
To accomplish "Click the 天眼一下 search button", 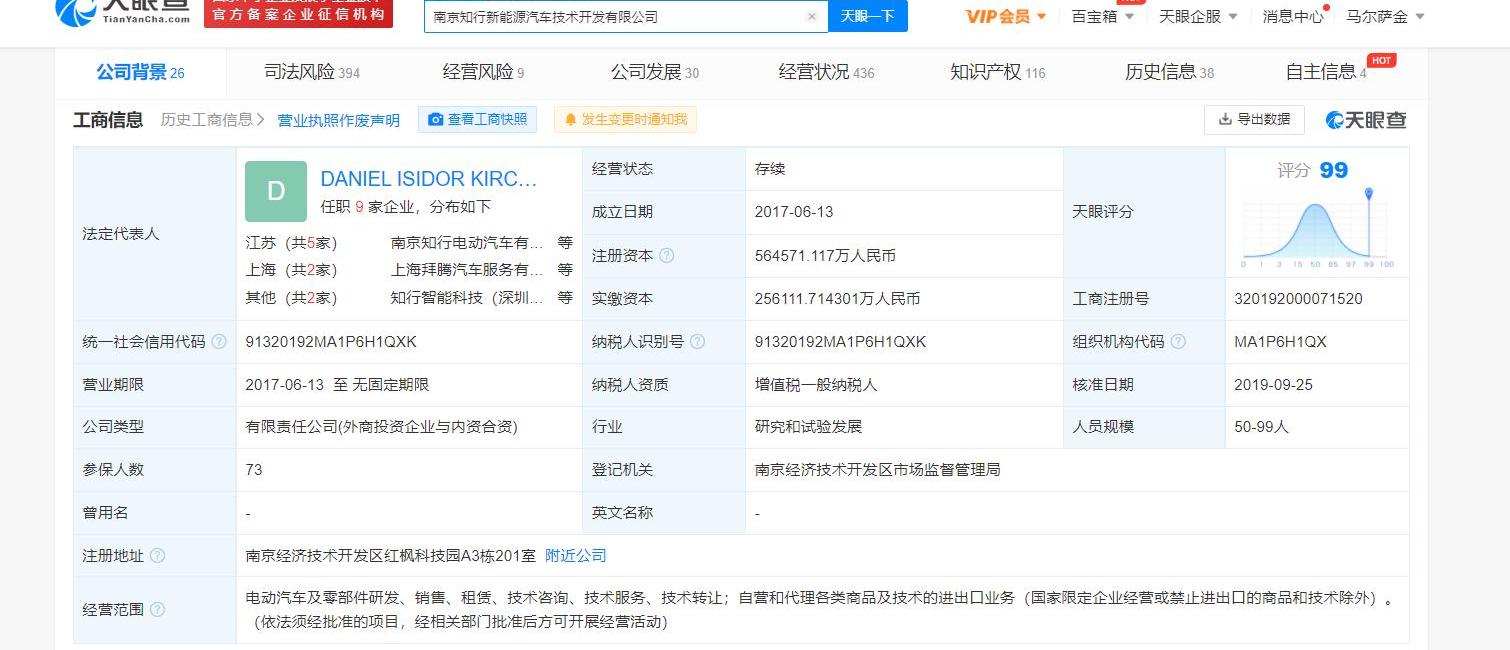I will click(x=867, y=16).
